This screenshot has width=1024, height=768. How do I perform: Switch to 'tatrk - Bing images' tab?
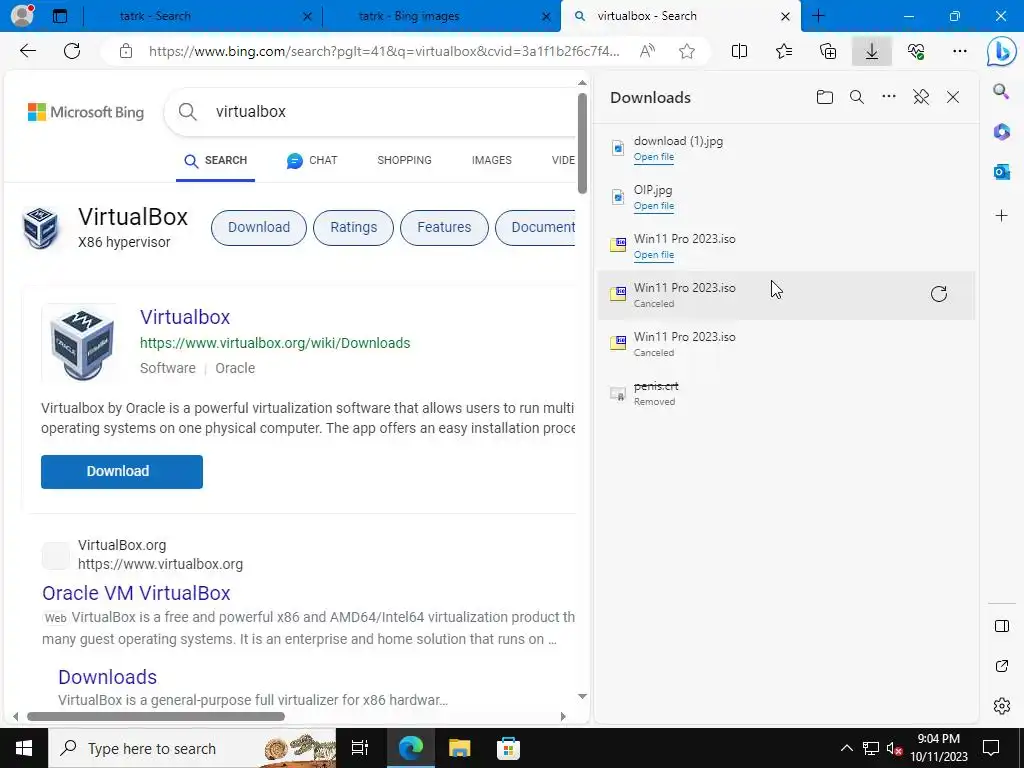pos(441,16)
